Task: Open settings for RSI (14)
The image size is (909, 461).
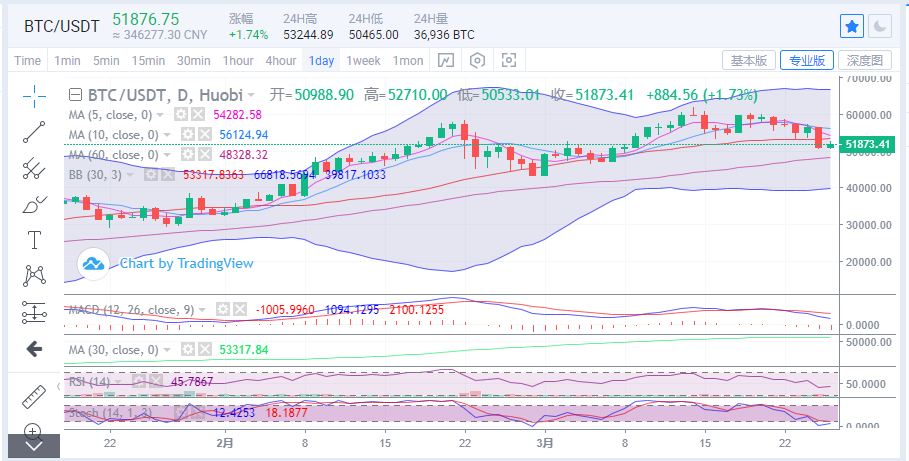Action: coord(139,382)
